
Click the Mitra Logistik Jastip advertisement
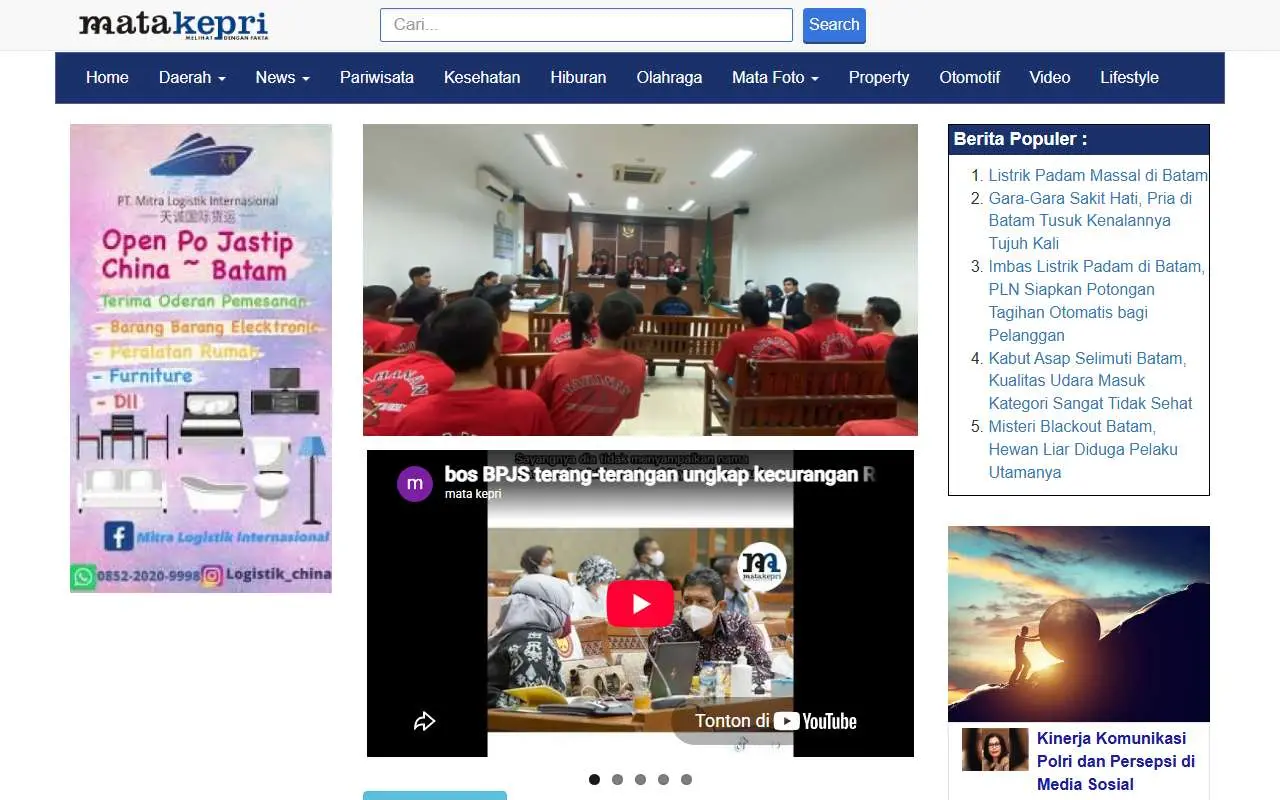pyautogui.click(x=201, y=358)
